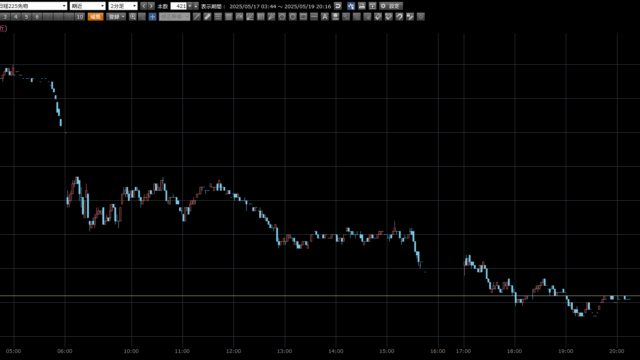Select the trend line drawing tool
Screen dimensions: 640x360
[x=197, y=17]
